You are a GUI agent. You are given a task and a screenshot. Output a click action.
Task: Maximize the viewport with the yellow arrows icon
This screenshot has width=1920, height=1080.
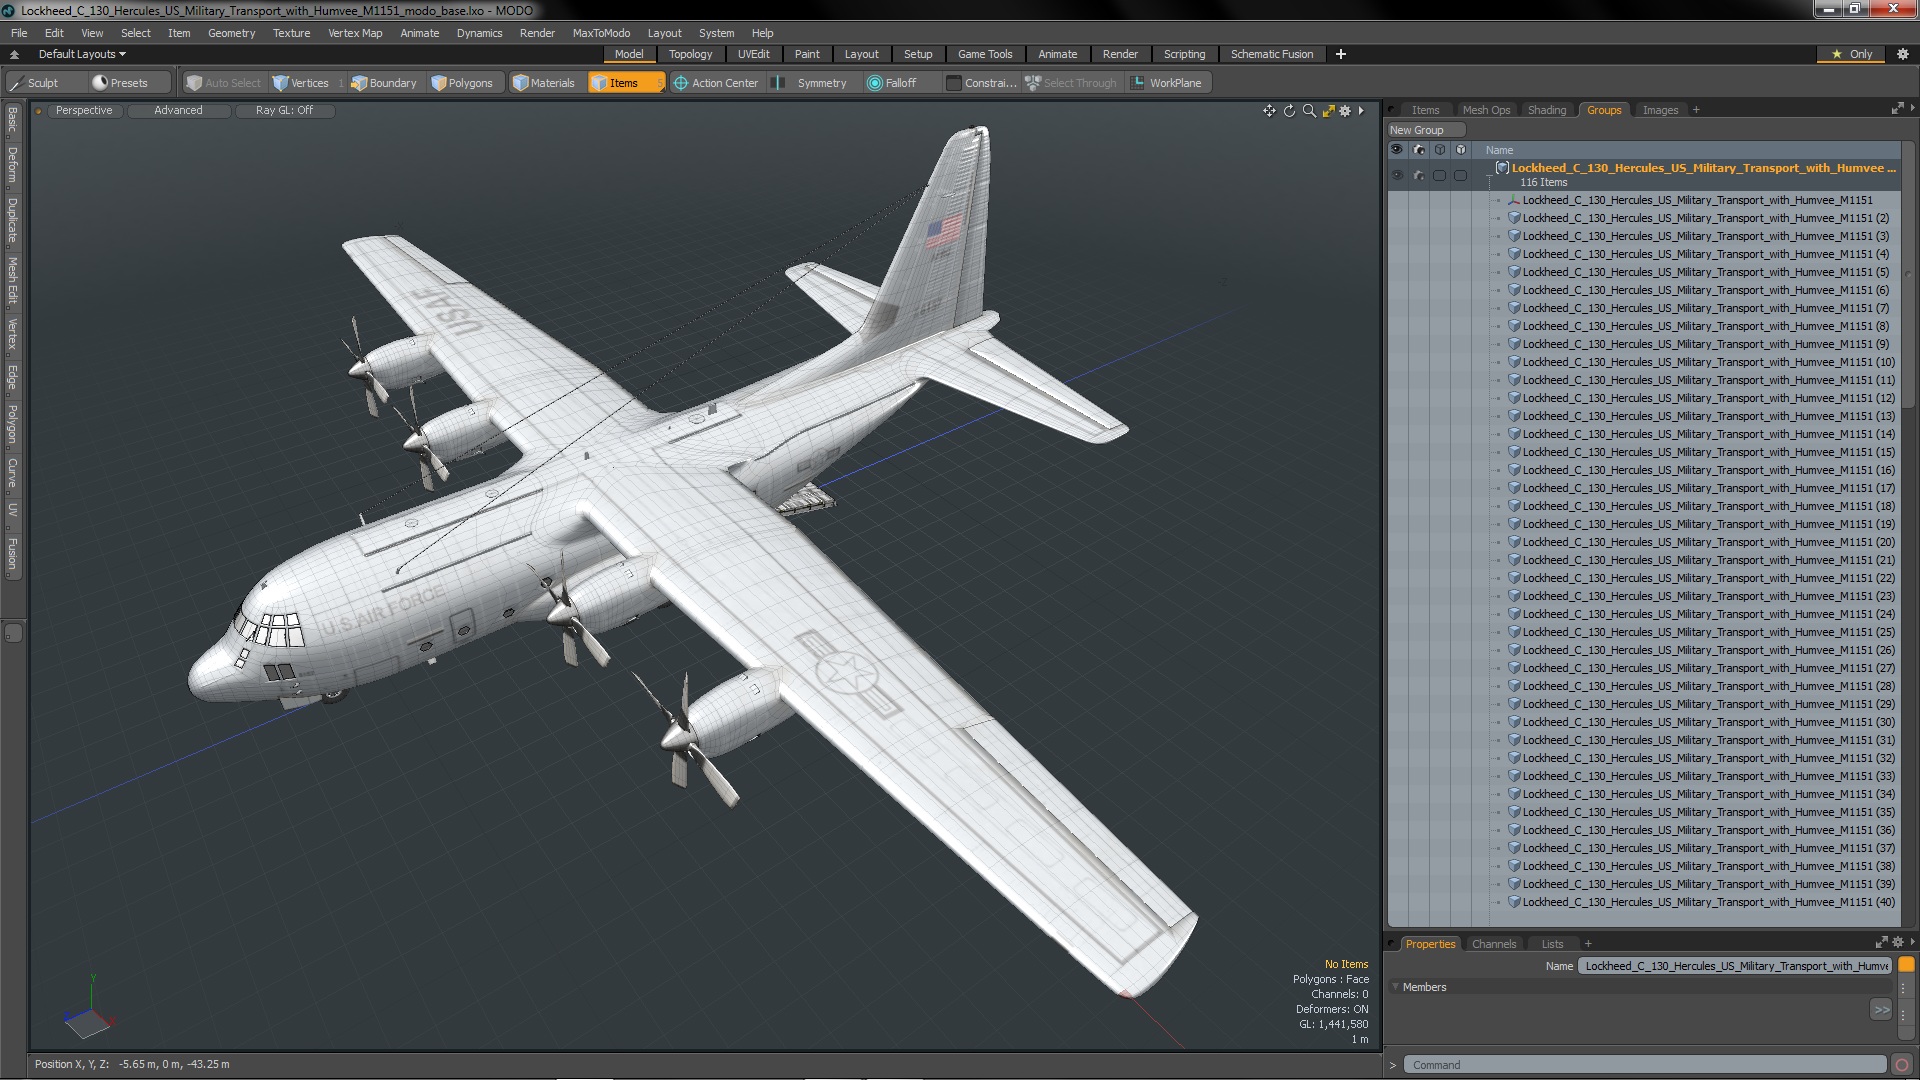click(1328, 111)
